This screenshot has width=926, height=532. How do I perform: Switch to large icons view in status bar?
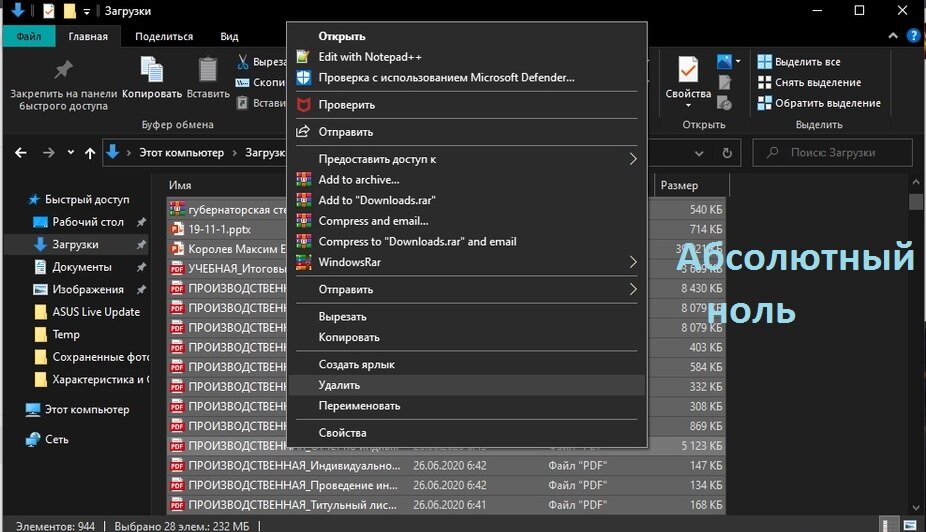point(910,525)
